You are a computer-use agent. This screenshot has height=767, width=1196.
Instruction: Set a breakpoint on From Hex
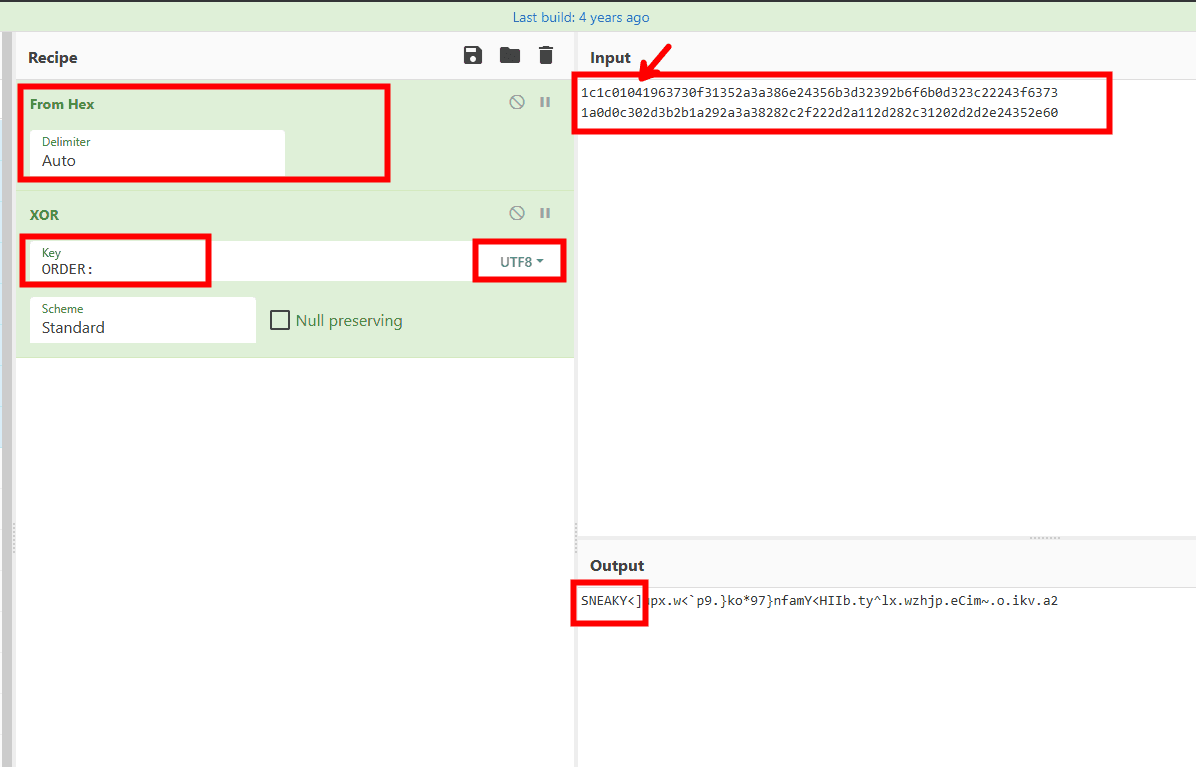[545, 102]
